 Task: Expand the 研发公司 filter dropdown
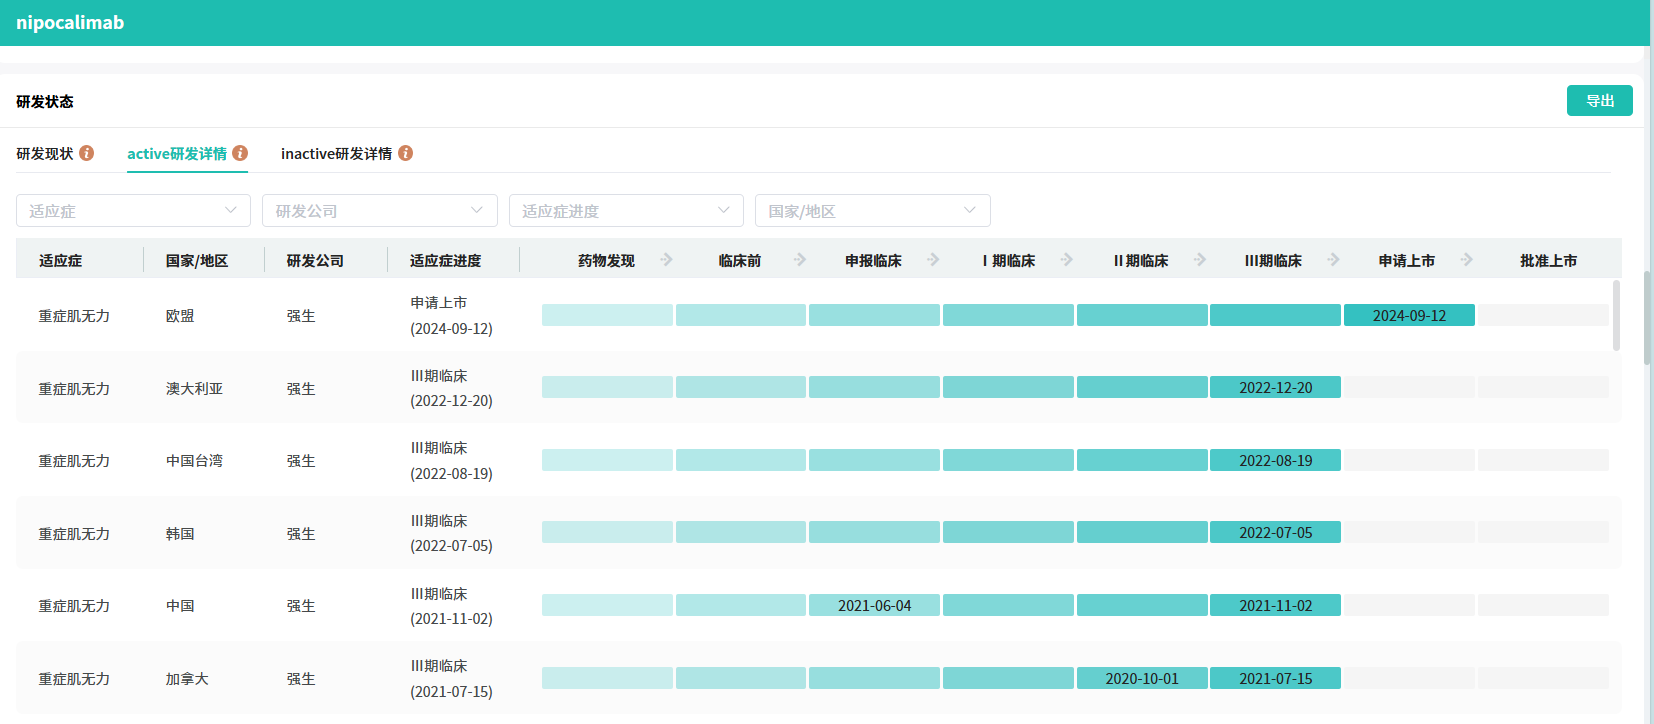379,211
